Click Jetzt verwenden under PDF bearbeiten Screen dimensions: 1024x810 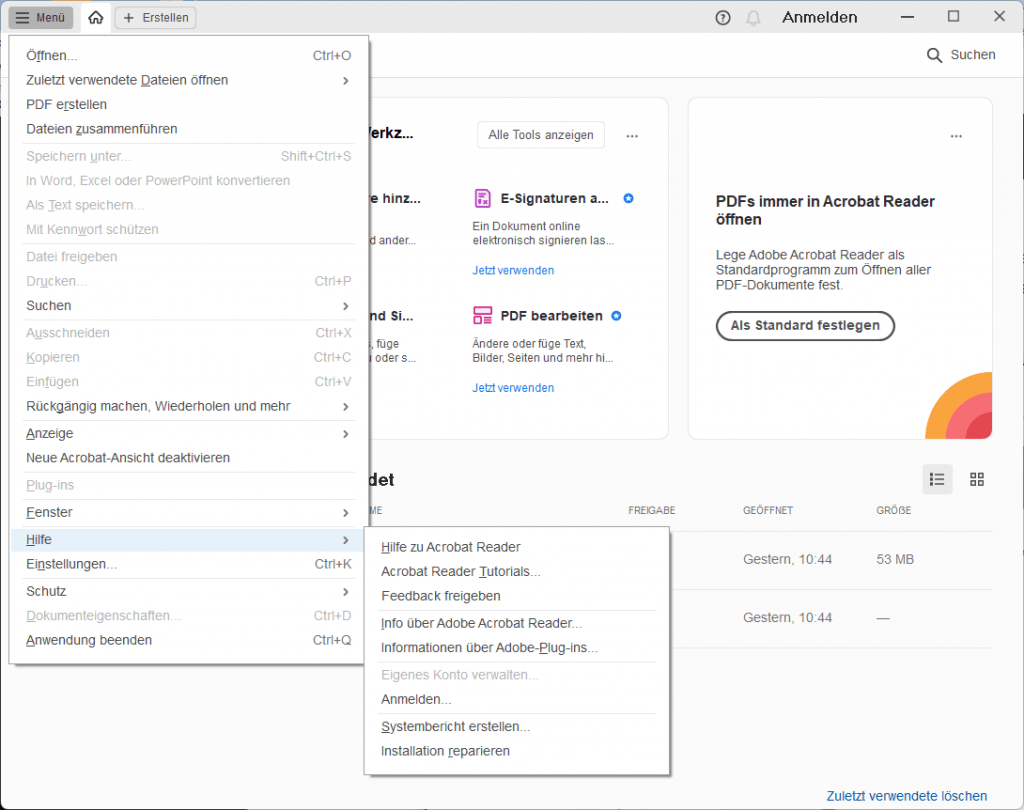513,388
